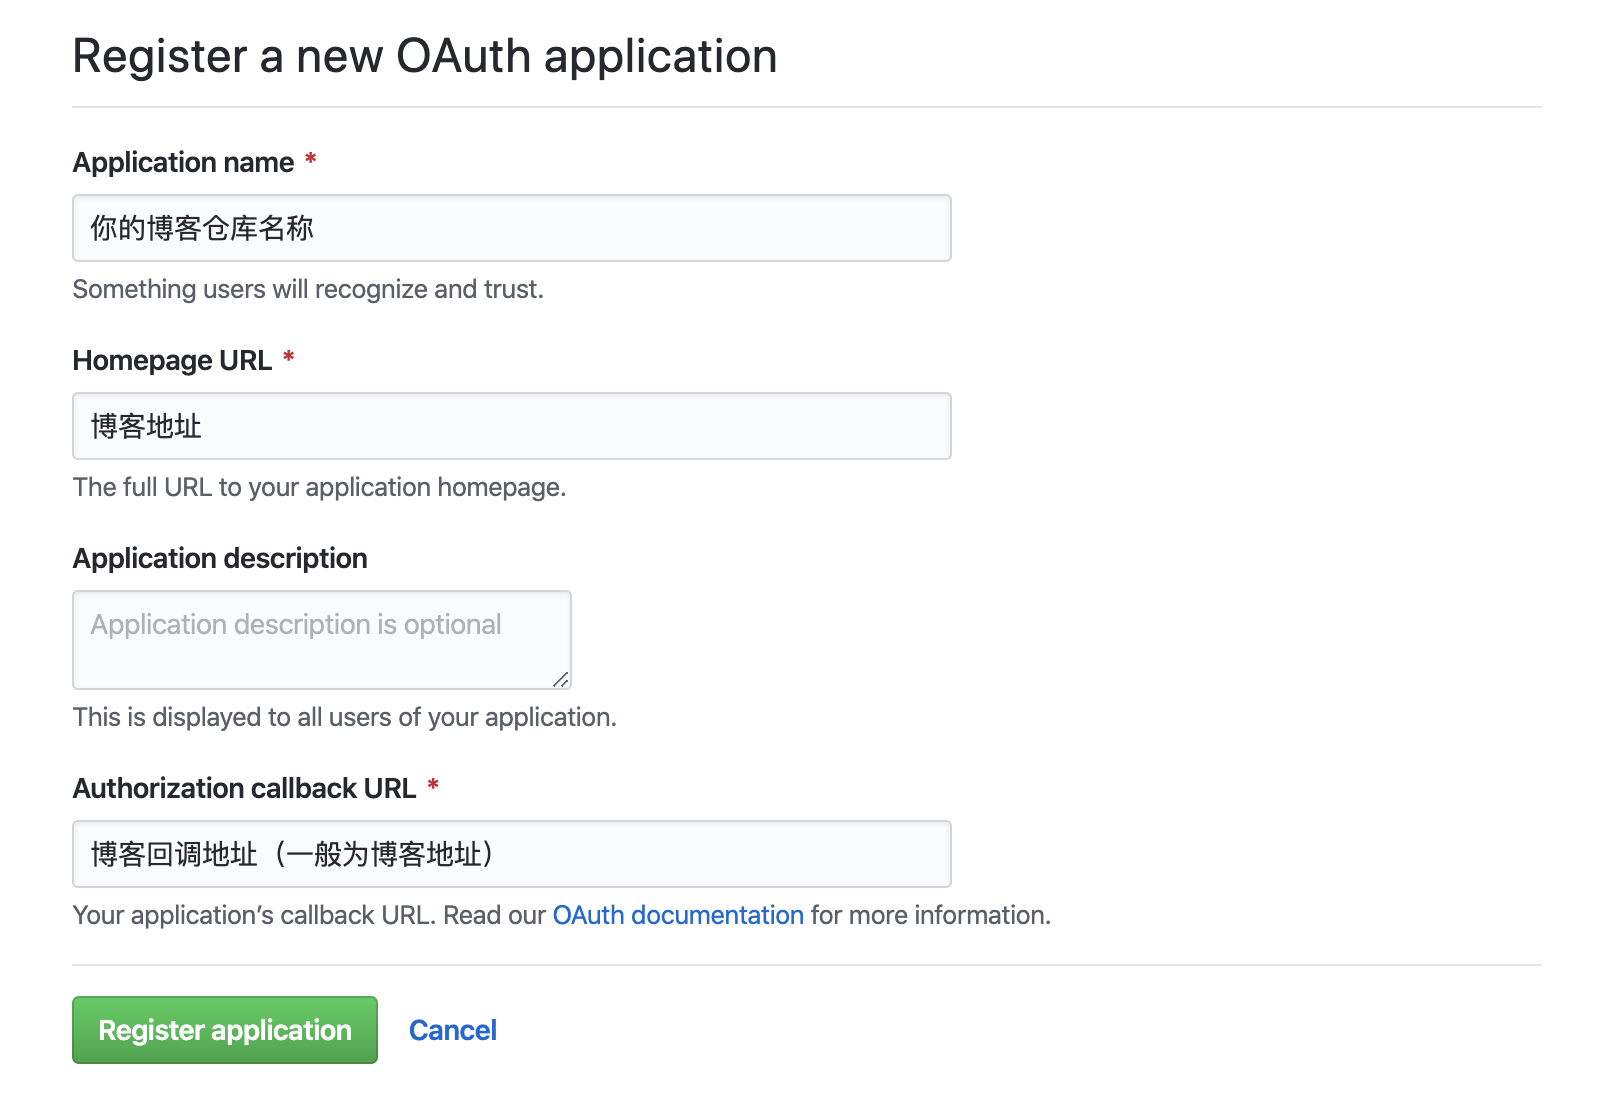The width and height of the screenshot is (1614, 1114).
Task: Submit with the green Register application button
Action: [225, 1030]
